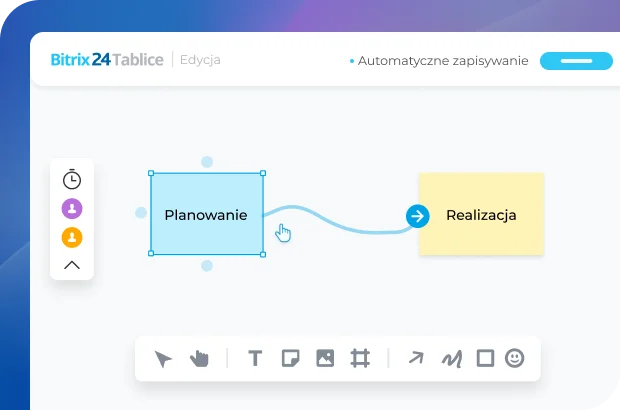Screen dimensions: 620x410
Task: Click top connection dot above Planowanie
Action: 207,161
